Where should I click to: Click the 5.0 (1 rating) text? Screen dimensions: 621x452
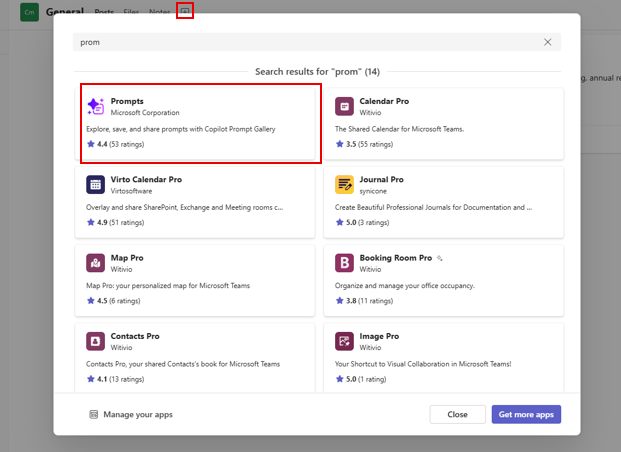(366, 380)
